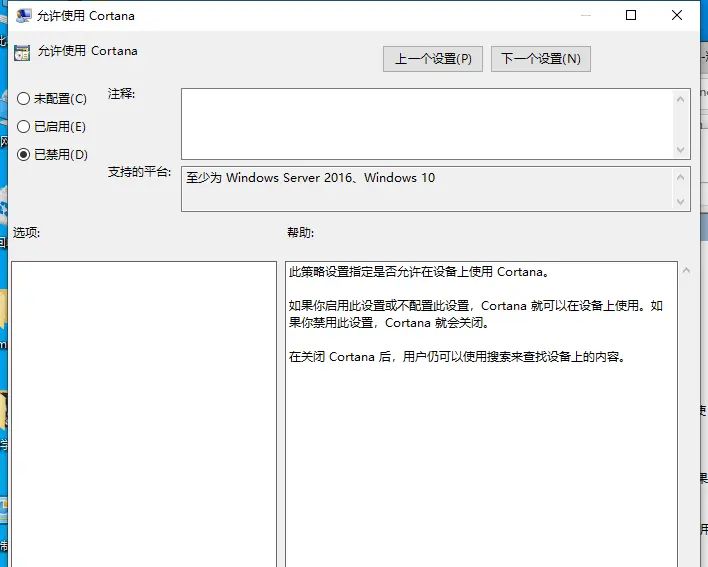This screenshot has width=708, height=567.
Task: Click the supported platform box scroll down arrow
Action: click(x=680, y=201)
